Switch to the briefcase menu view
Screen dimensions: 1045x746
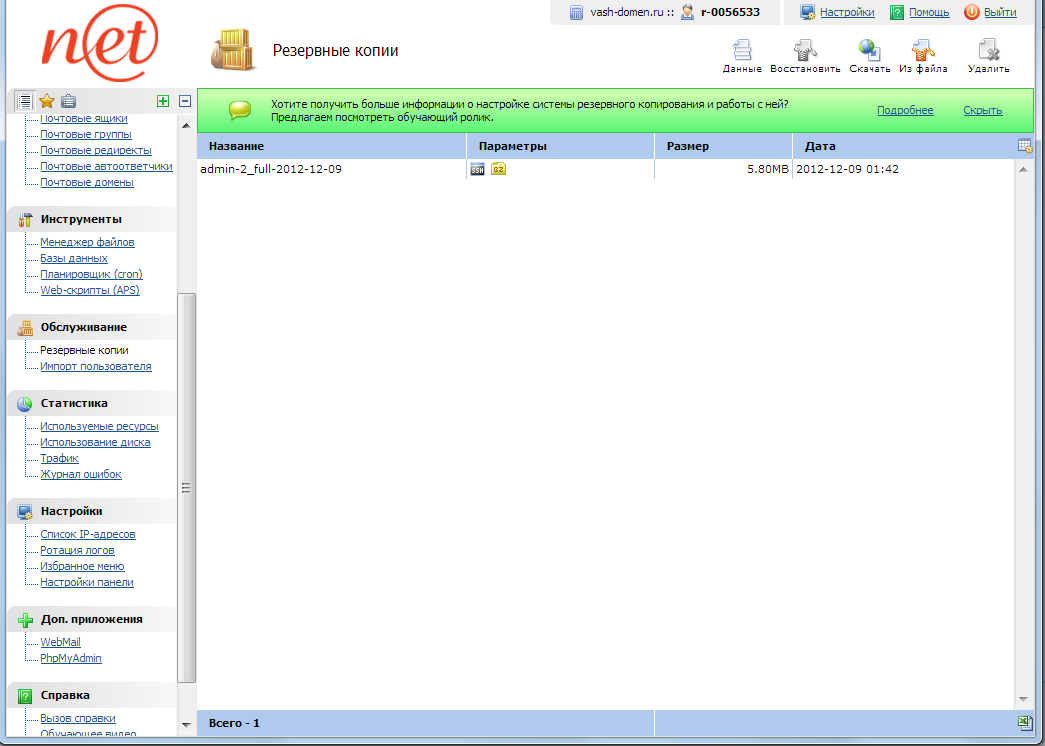coord(68,101)
